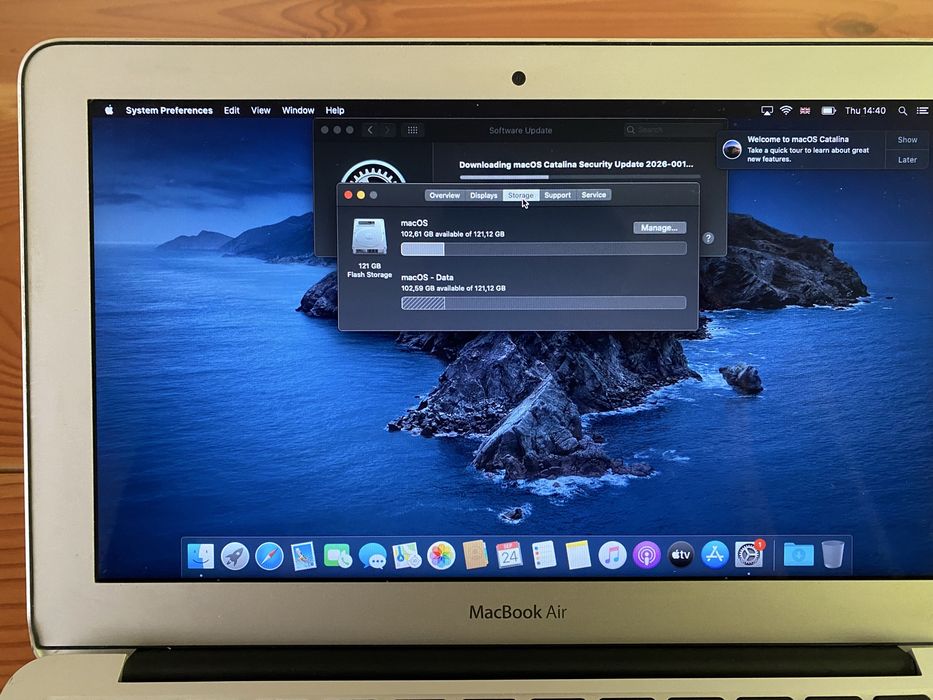The image size is (933, 700).
Task: Open Music in the Dock
Action: click(612, 555)
